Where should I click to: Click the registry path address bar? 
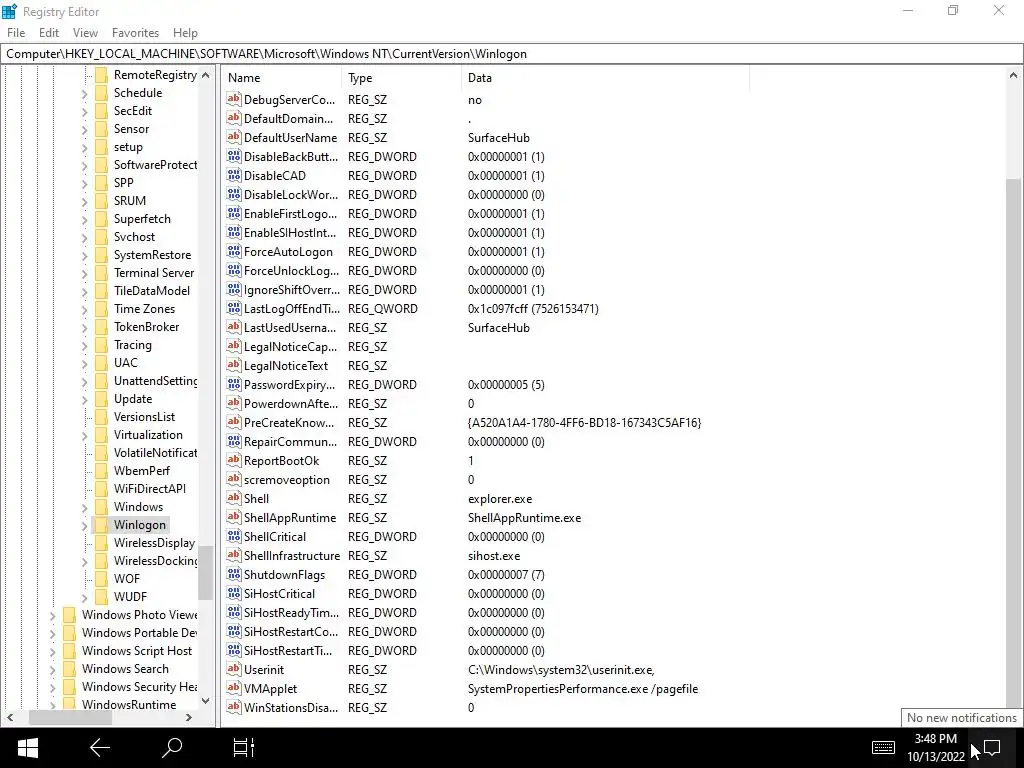pos(511,54)
